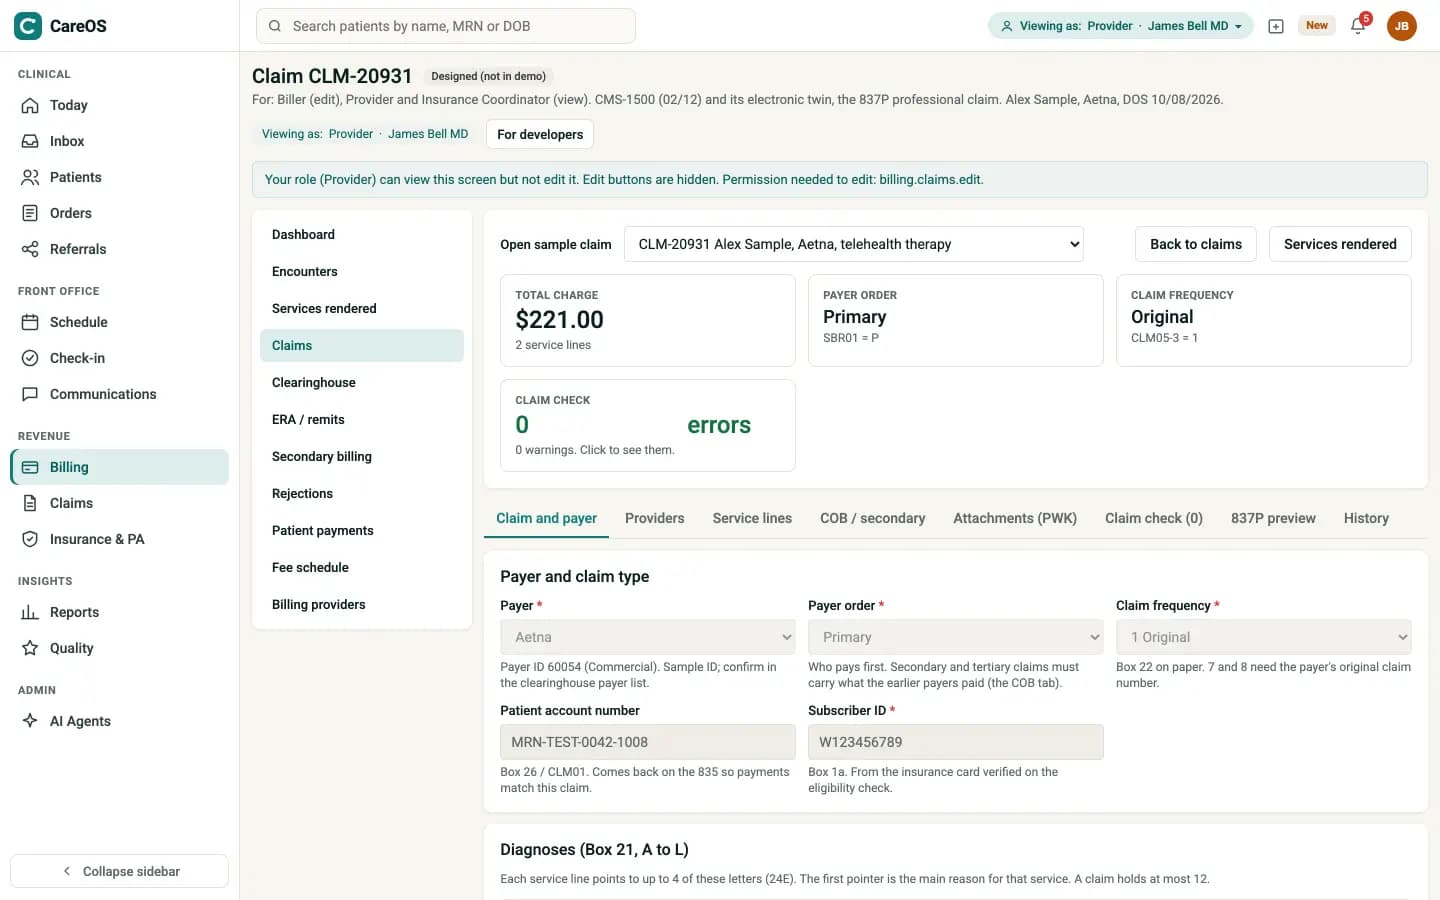1440x900 pixels.
Task: Open Insurance & PA shield icon
Action: coord(30,539)
